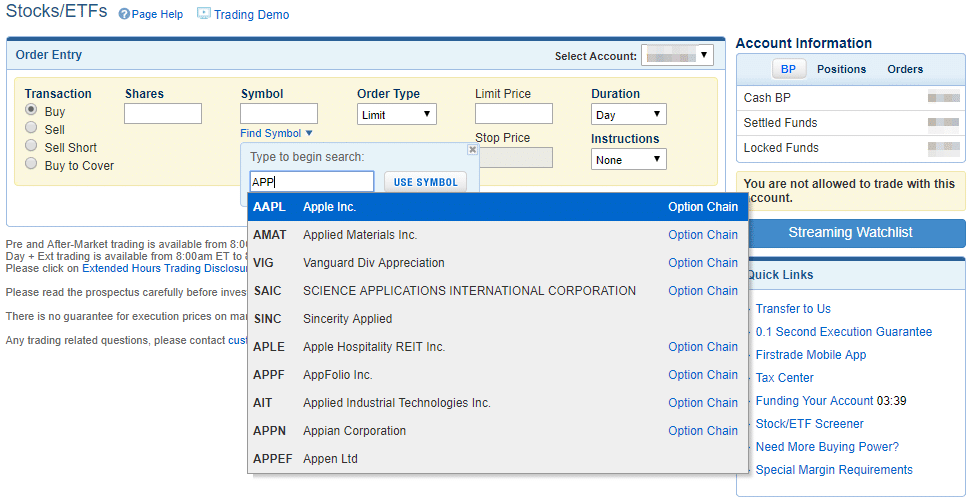Open the Order Type dropdown

[x=397, y=114]
